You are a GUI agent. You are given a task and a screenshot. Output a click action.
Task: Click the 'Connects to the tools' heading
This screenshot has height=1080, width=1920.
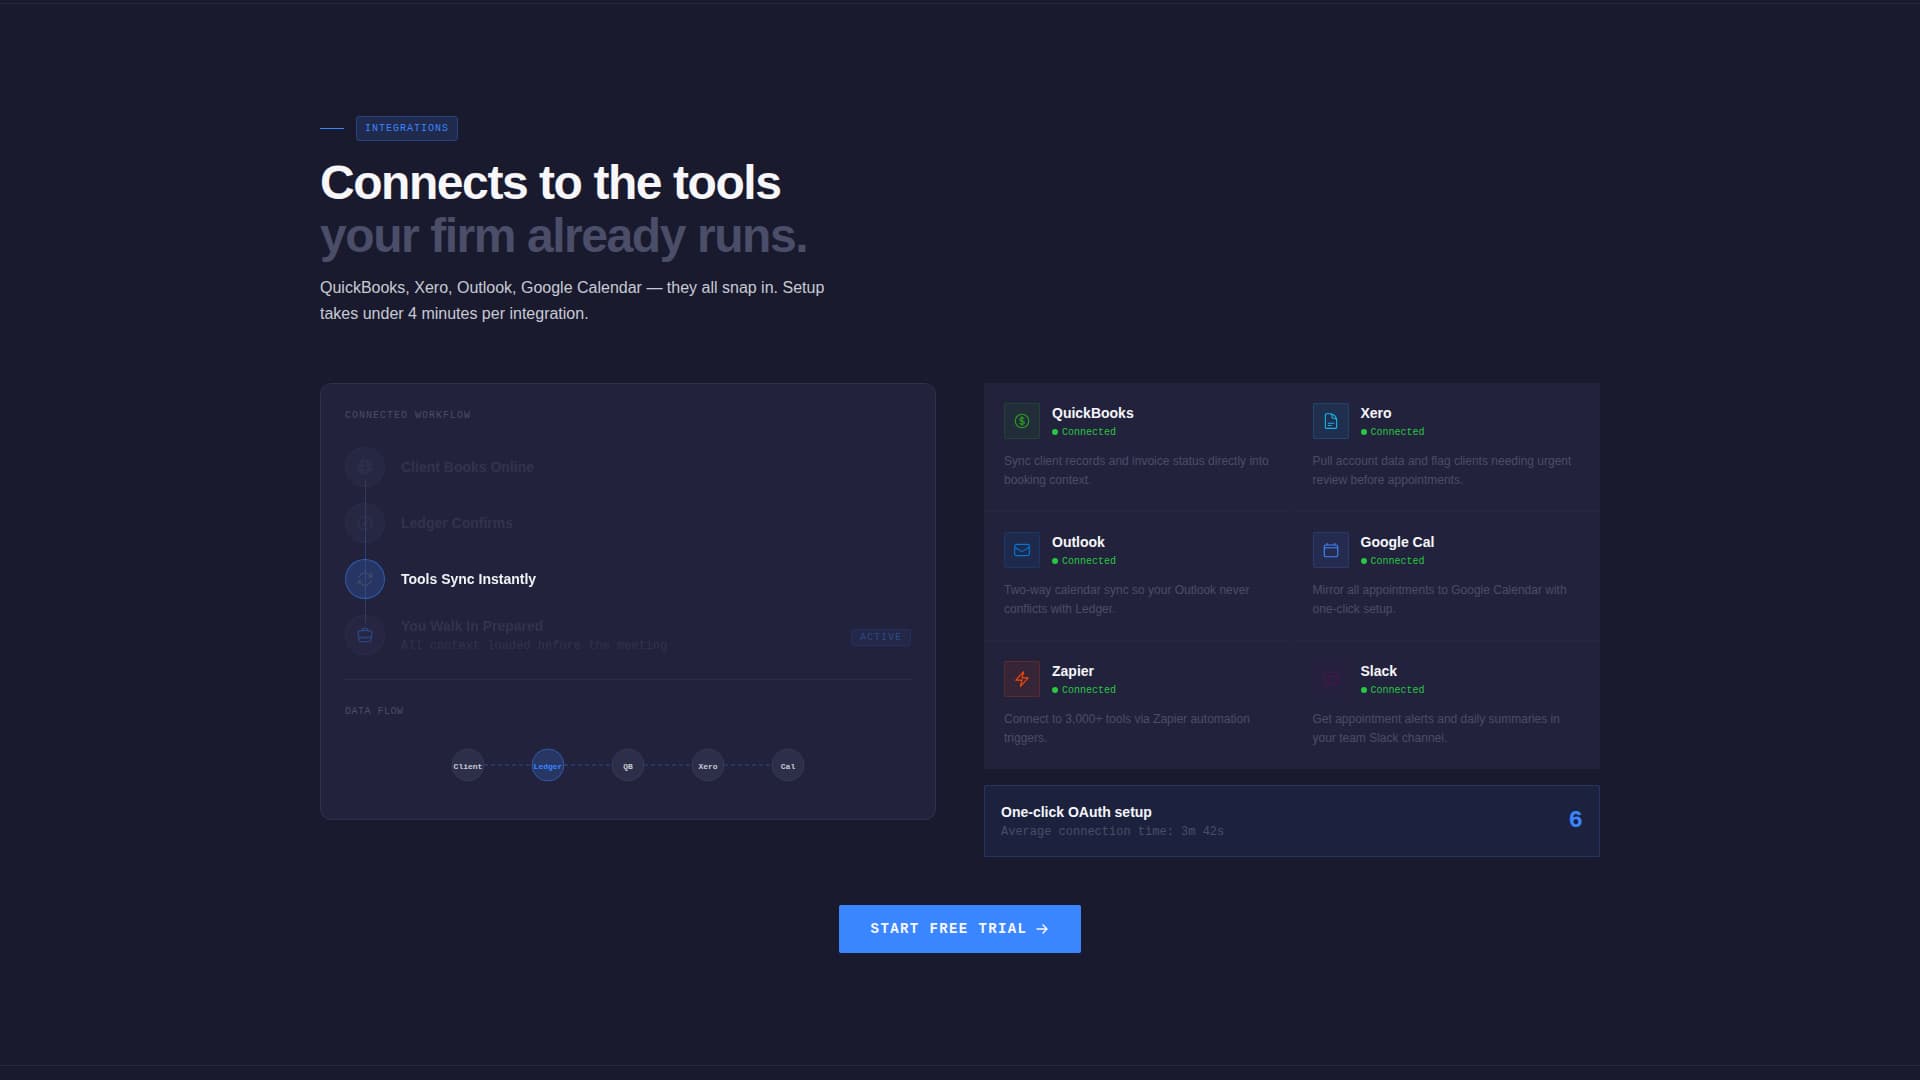point(550,183)
